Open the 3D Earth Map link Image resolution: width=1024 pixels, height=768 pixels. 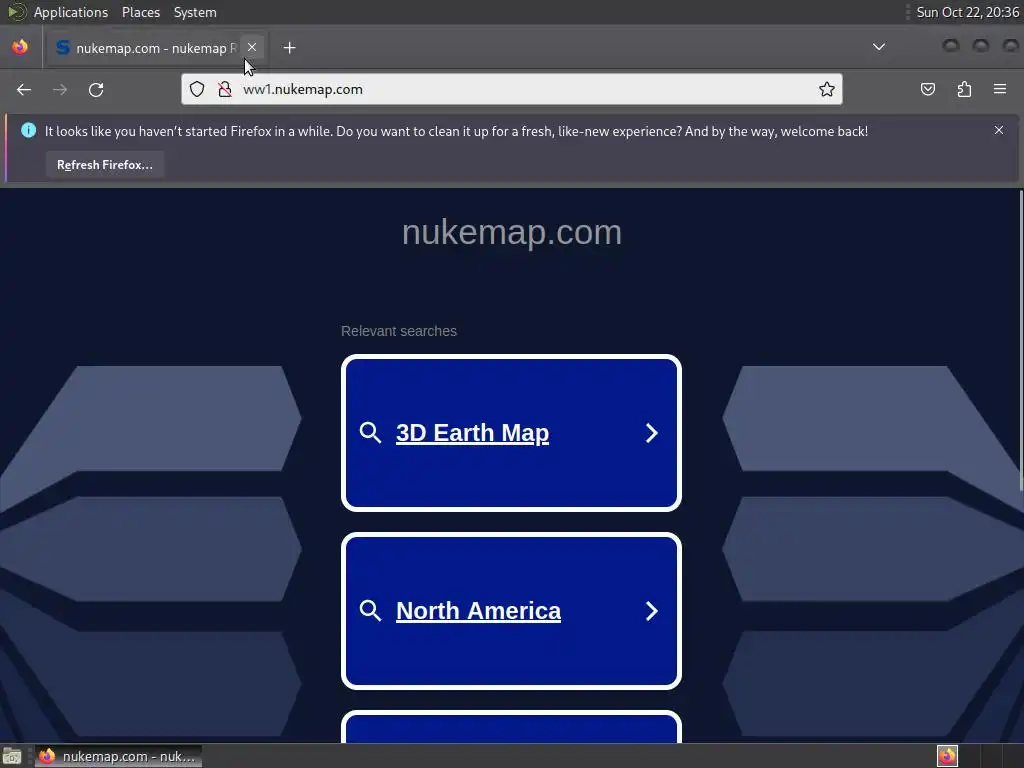[472, 433]
